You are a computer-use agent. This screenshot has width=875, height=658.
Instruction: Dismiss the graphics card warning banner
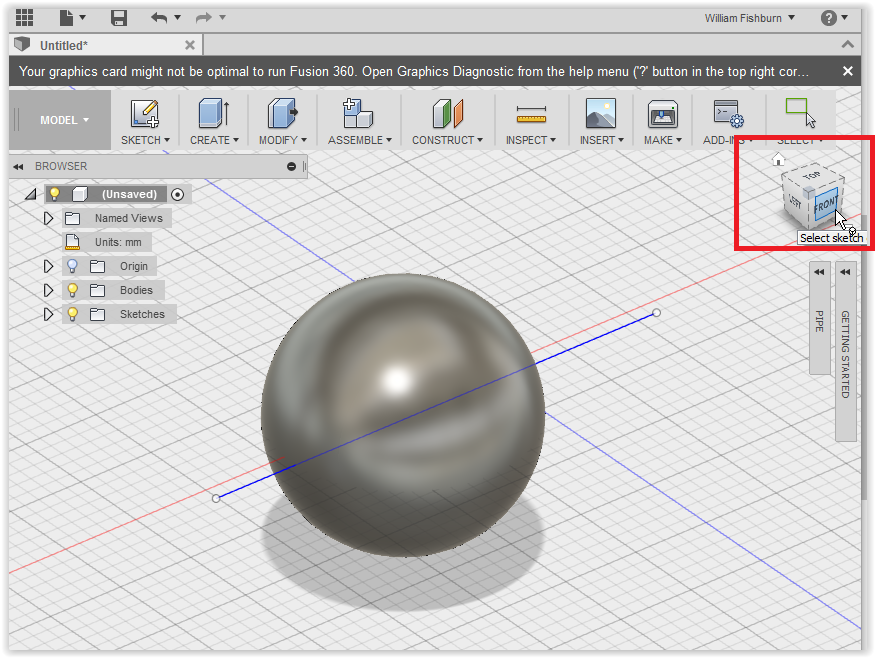click(848, 71)
